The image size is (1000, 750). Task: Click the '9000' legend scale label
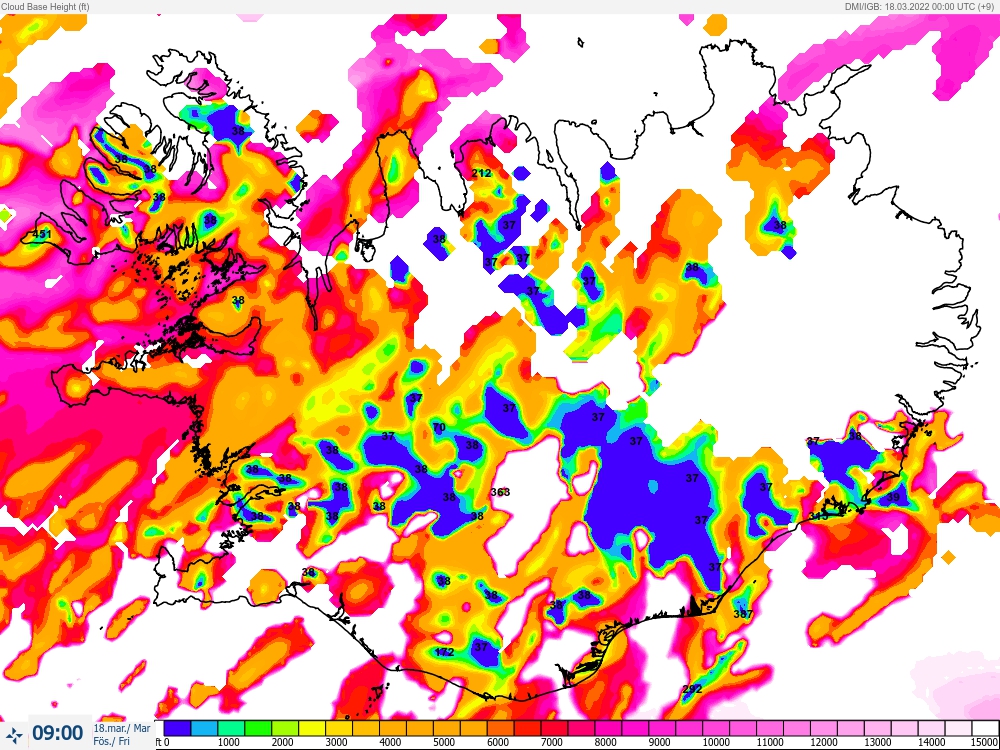(x=660, y=742)
